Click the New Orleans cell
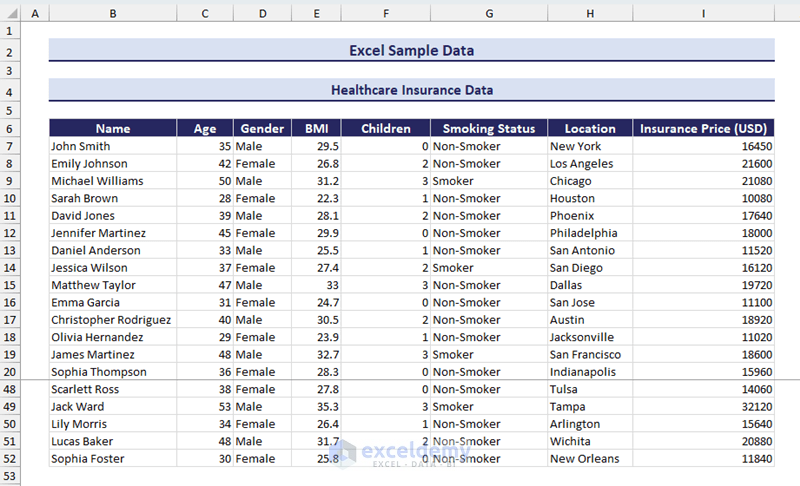Screen dimensions: 800x486 coord(589,459)
